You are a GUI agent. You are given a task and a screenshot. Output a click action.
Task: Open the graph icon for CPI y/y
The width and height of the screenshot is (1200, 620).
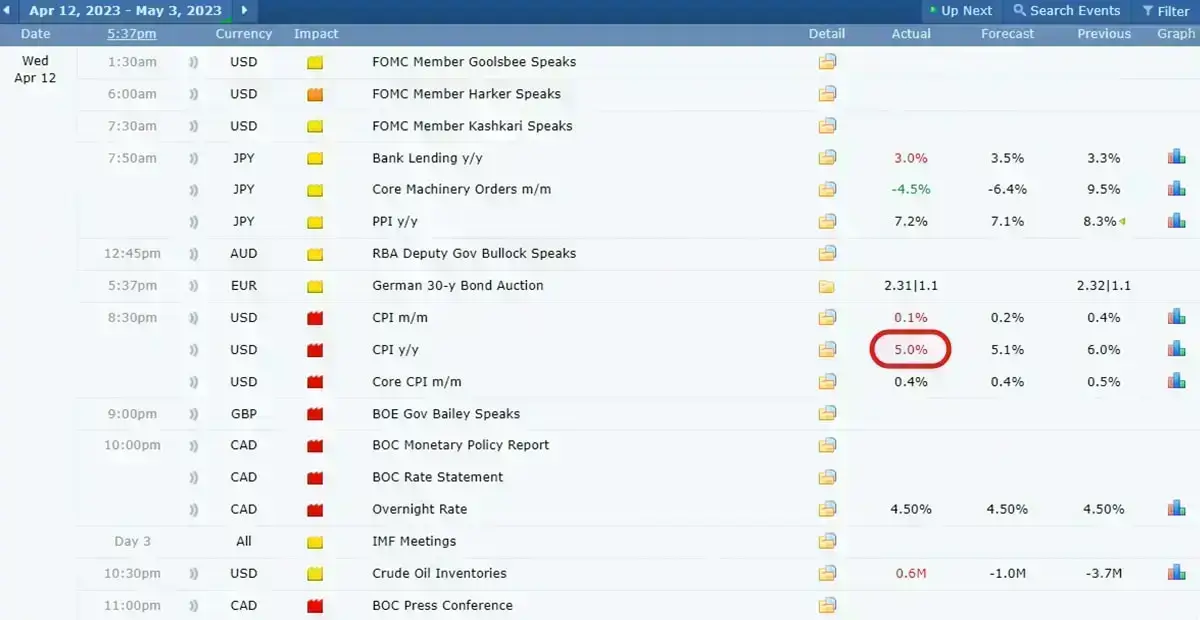click(x=1176, y=350)
